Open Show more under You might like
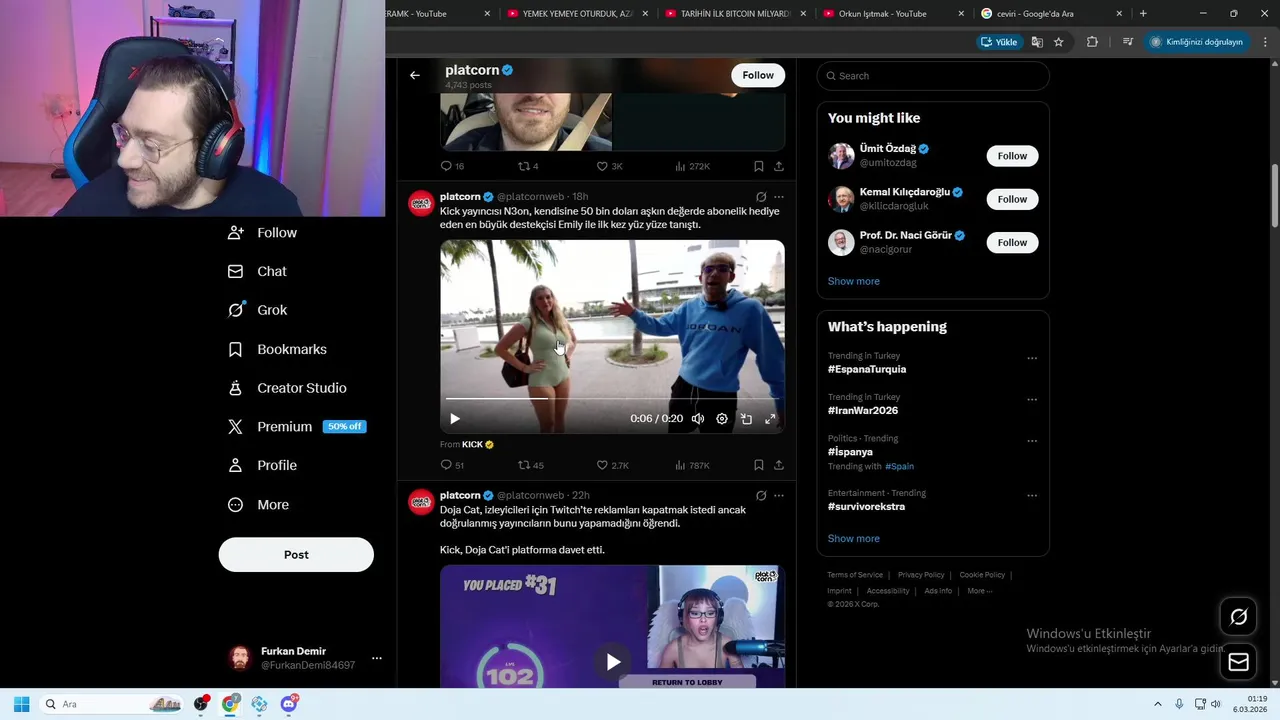The image size is (1280, 720). tap(853, 281)
